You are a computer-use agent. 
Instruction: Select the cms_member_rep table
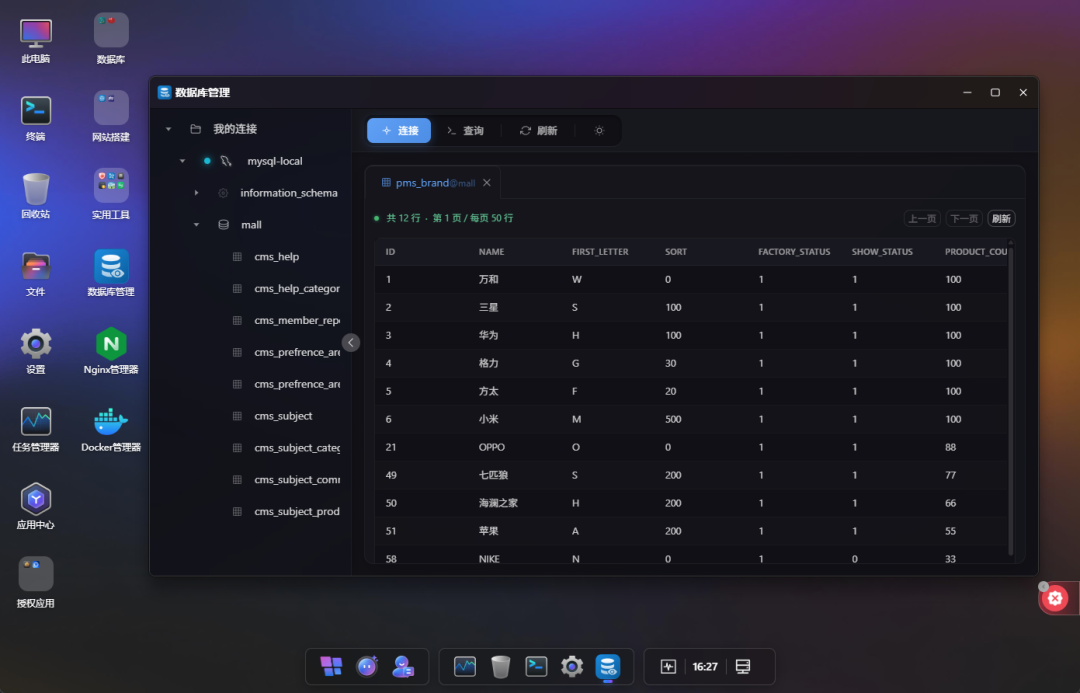pos(297,320)
